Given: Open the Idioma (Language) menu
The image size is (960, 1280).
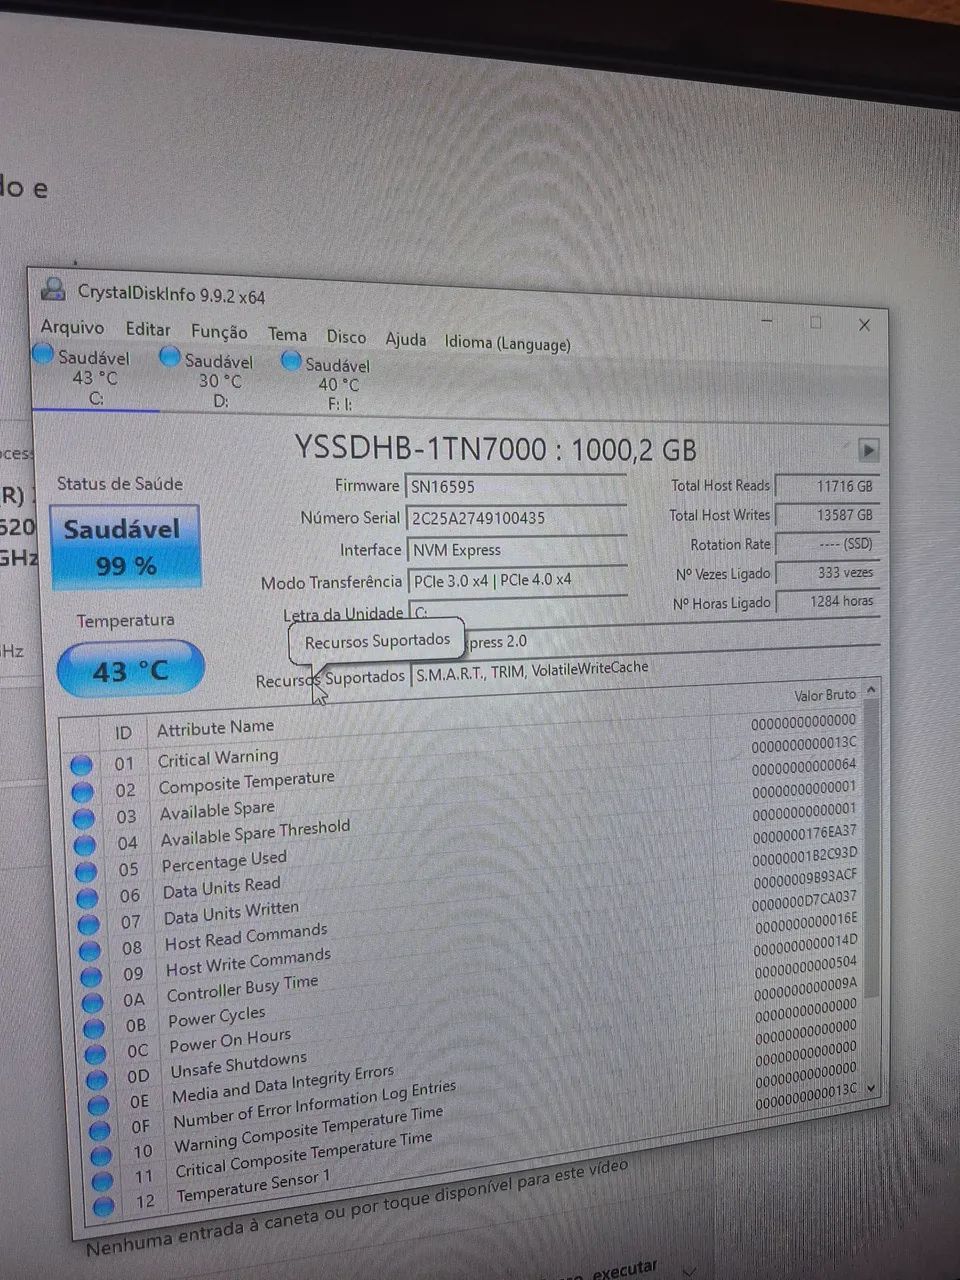Looking at the screenshot, I should coord(508,343).
